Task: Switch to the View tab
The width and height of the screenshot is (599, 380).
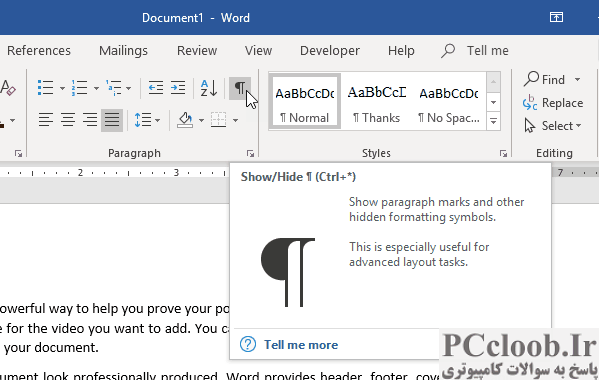Action: tap(258, 50)
